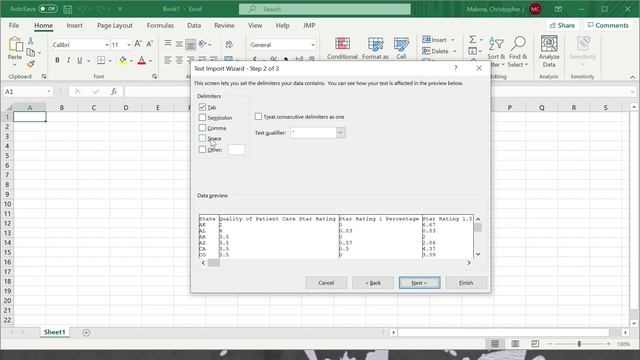Adjust the zoom slider in status bar
The image size is (640, 360).
point(579,344)
